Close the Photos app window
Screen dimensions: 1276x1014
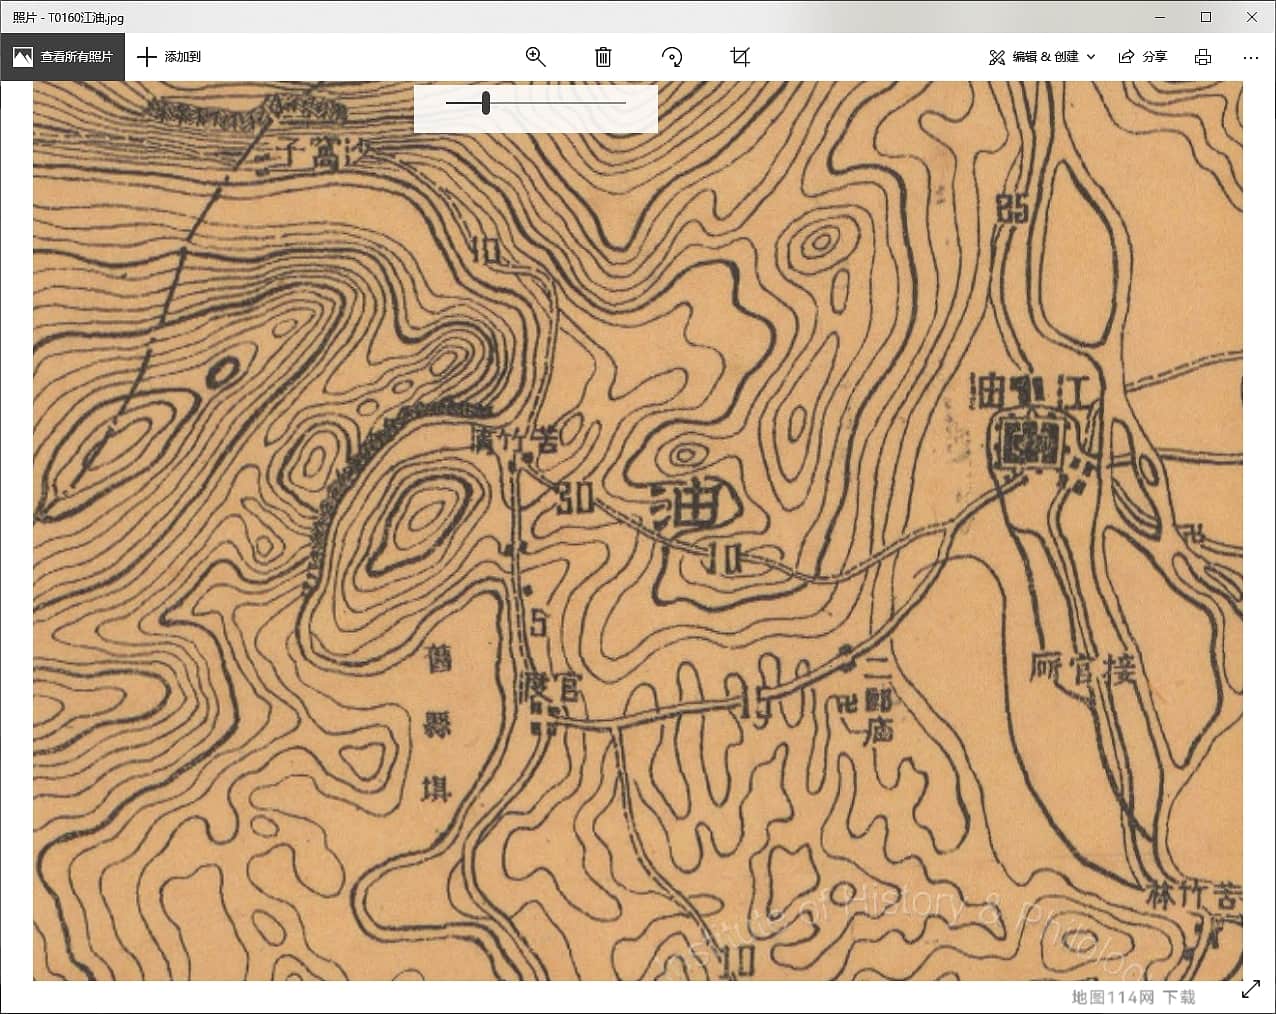tap(1252, 17)
